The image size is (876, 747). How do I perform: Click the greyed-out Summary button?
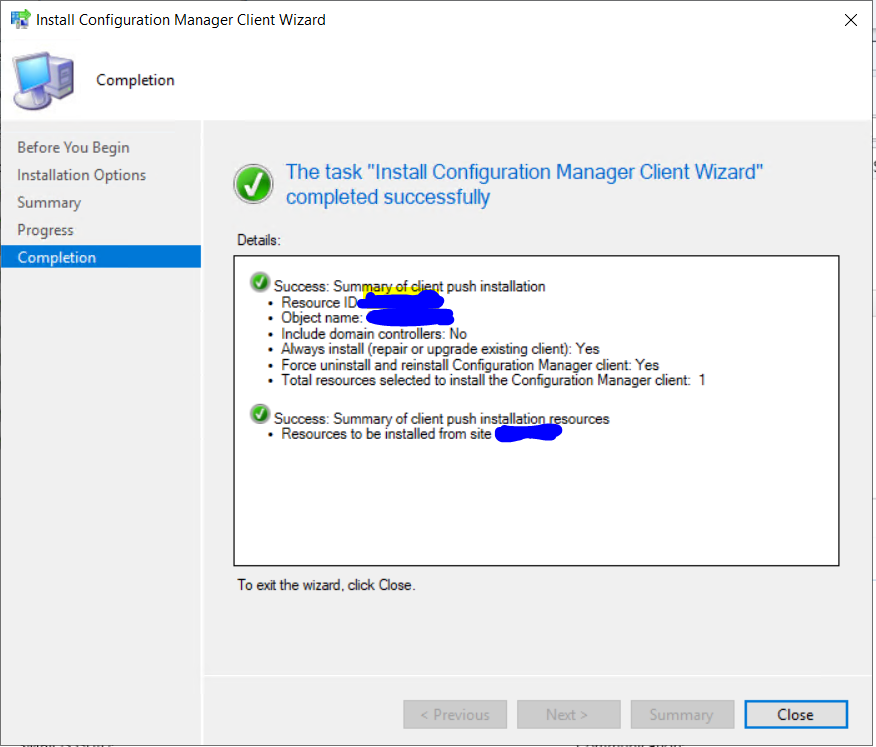[x=682, y=714]
